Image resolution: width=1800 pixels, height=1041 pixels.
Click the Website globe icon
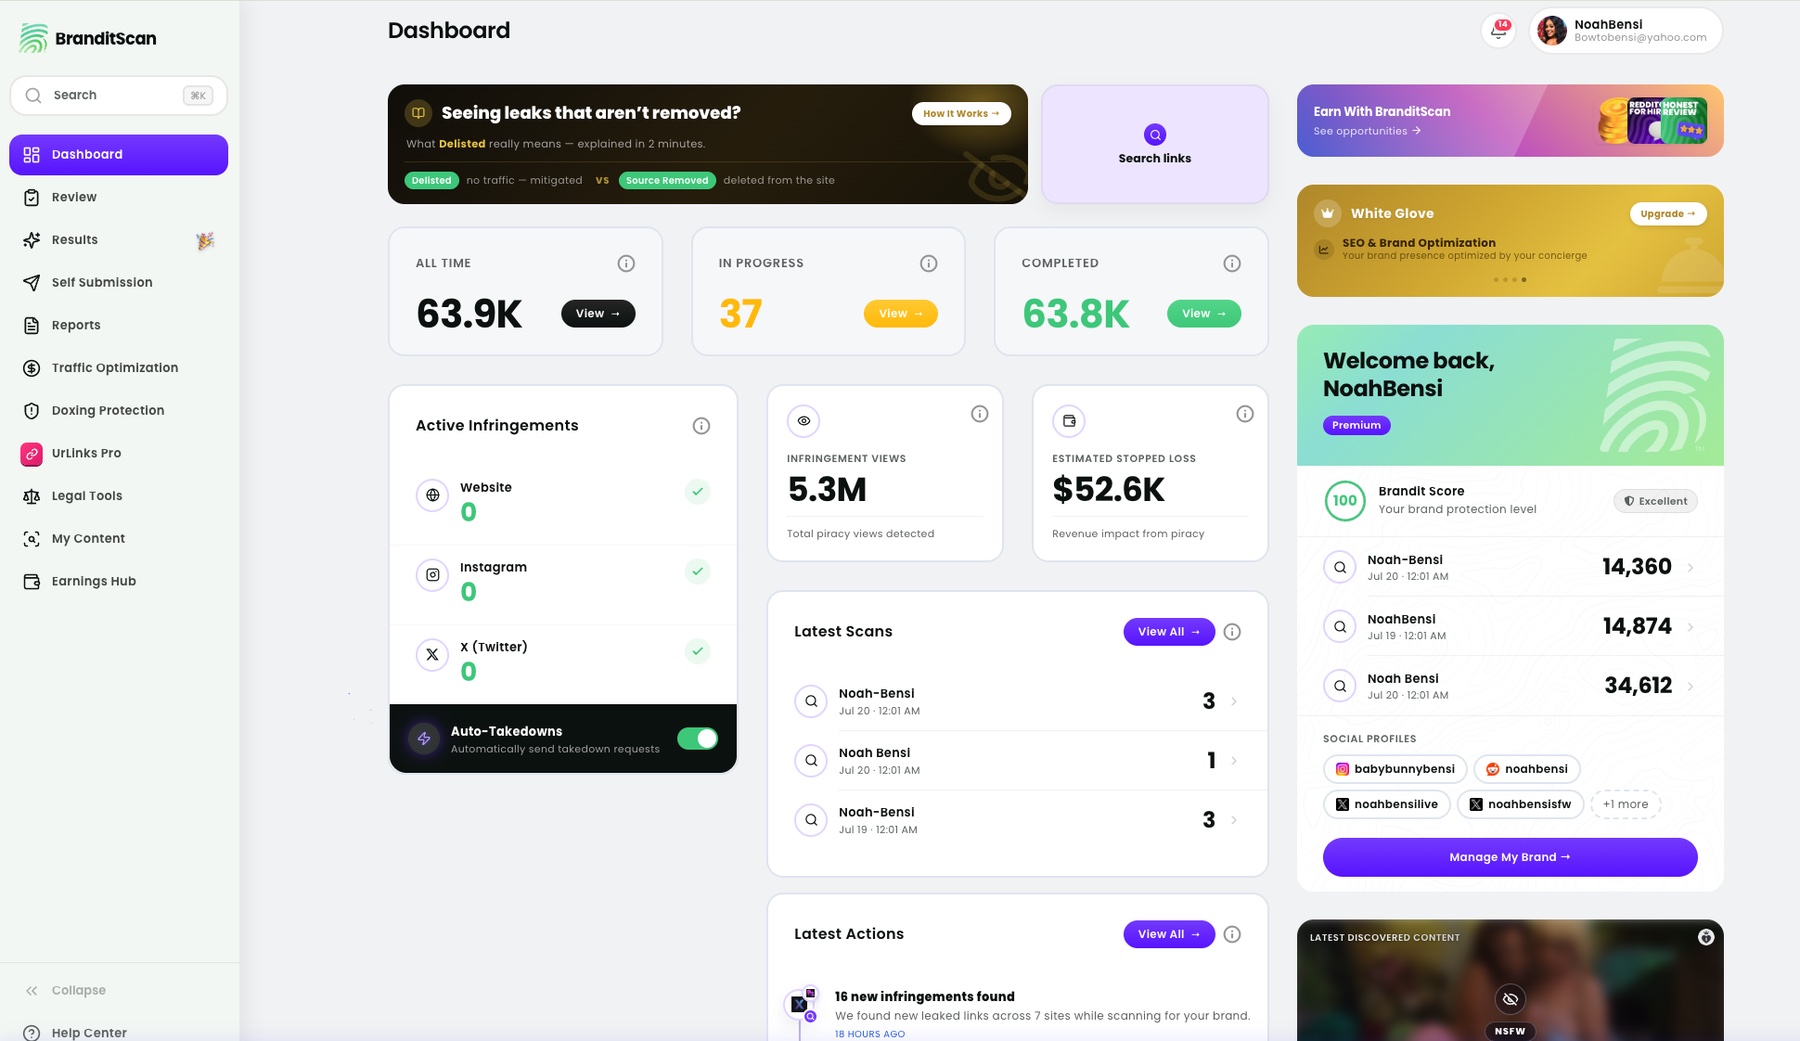[433, 495]
